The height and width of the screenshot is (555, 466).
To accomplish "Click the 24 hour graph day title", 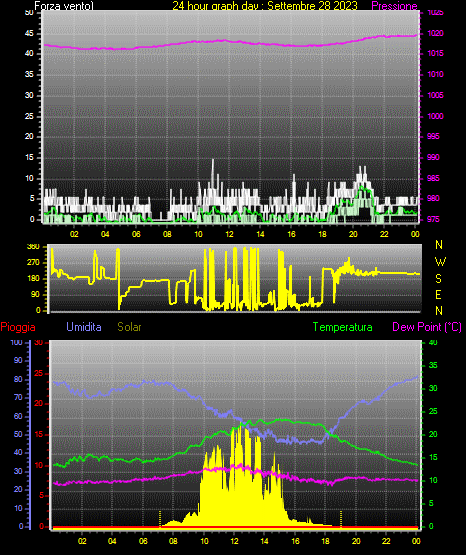I will point(265,6).
